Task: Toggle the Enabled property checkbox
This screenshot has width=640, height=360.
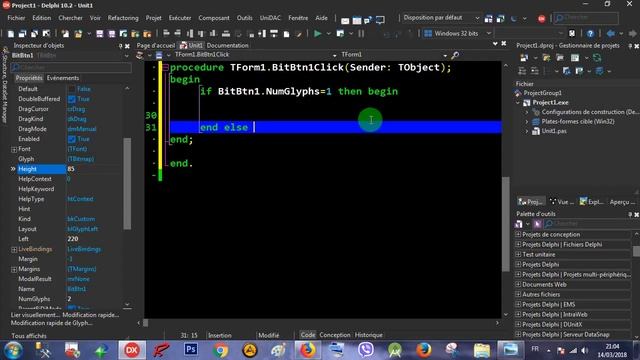Action: click(72, 139)
